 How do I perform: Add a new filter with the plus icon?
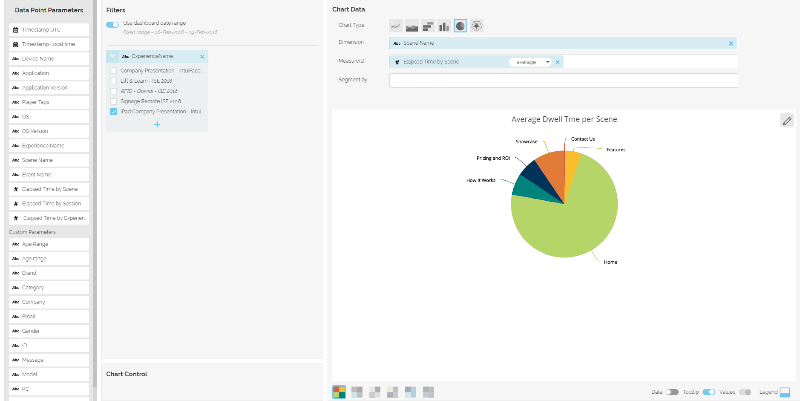point(157,124)
